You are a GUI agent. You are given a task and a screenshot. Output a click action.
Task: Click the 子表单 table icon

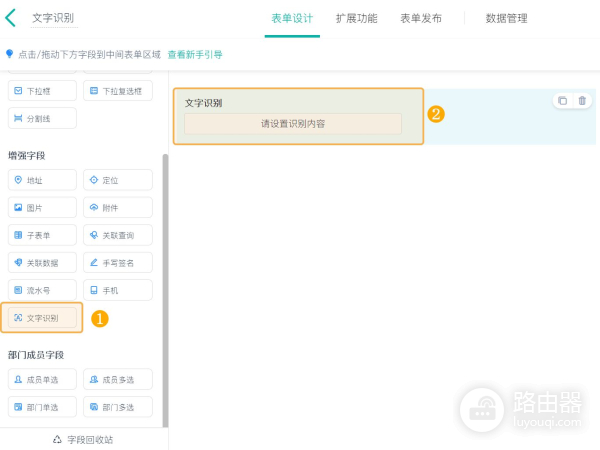18,235
